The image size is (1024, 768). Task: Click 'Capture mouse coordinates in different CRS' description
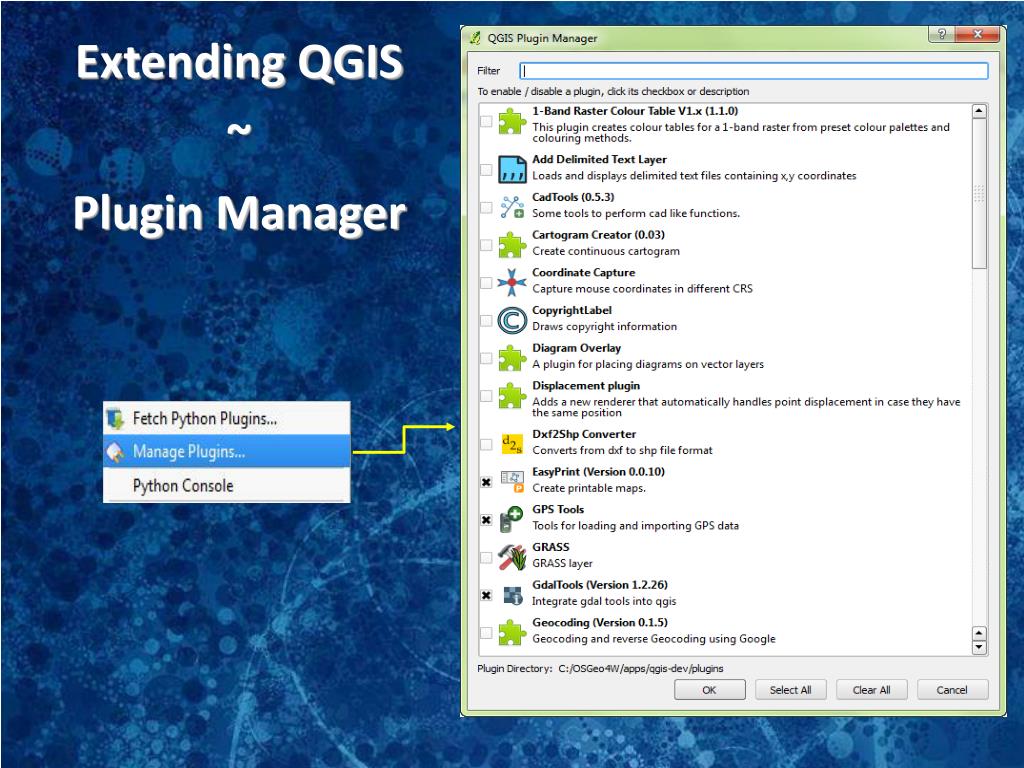pos(642,289)
